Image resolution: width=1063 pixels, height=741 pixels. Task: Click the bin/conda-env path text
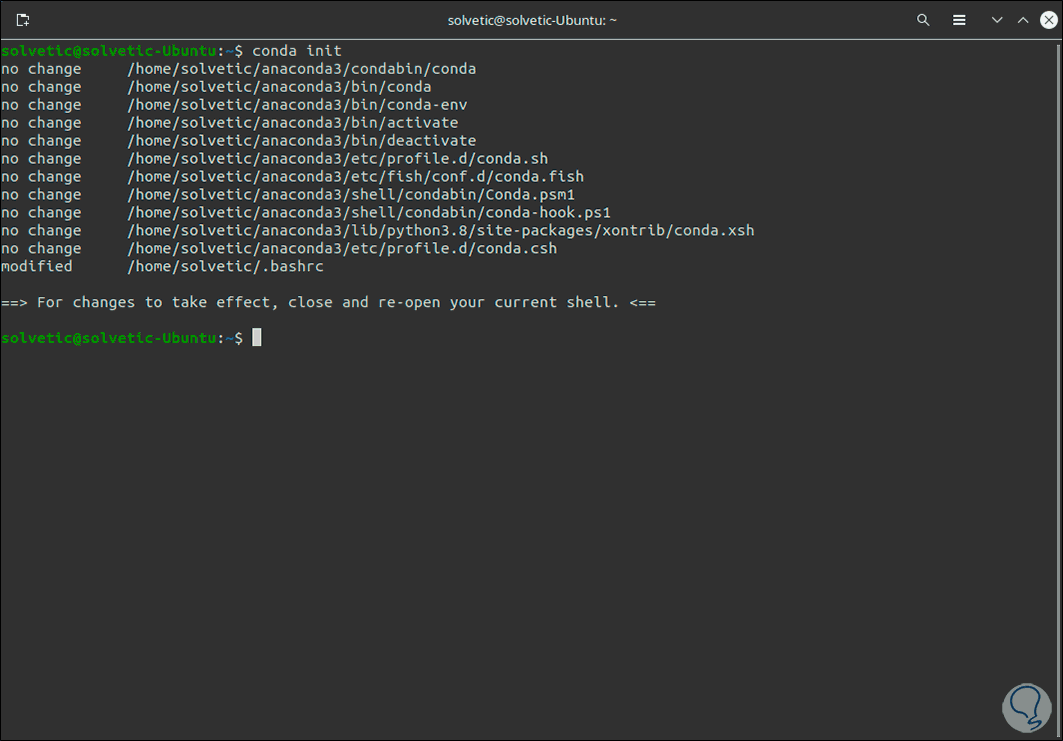click(x=297, y=105)
